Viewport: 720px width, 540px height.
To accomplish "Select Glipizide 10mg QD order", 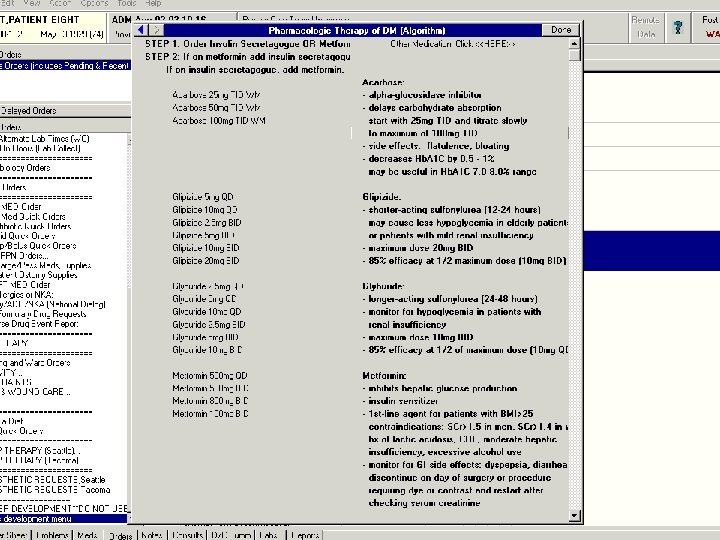I will click(205, 210).
